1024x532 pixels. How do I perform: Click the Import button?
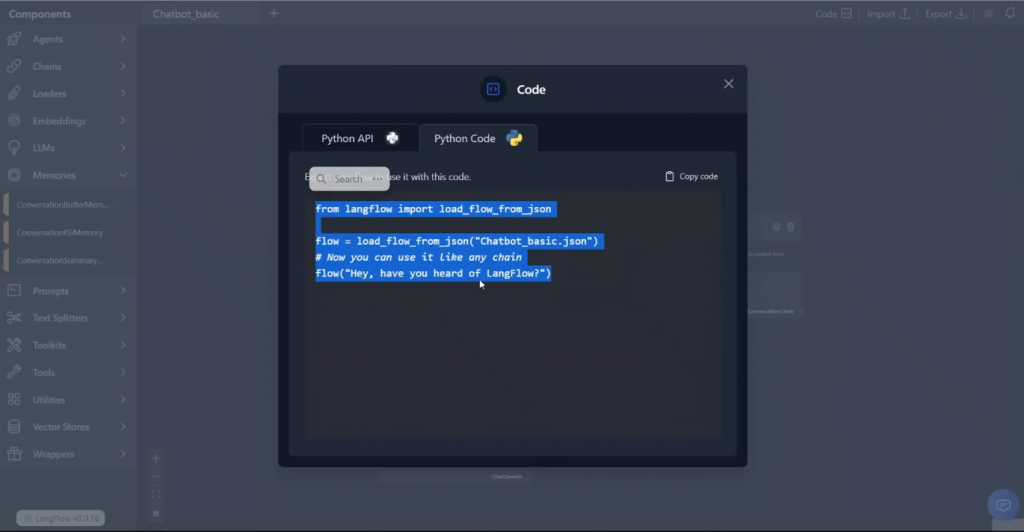coord(888,14)
